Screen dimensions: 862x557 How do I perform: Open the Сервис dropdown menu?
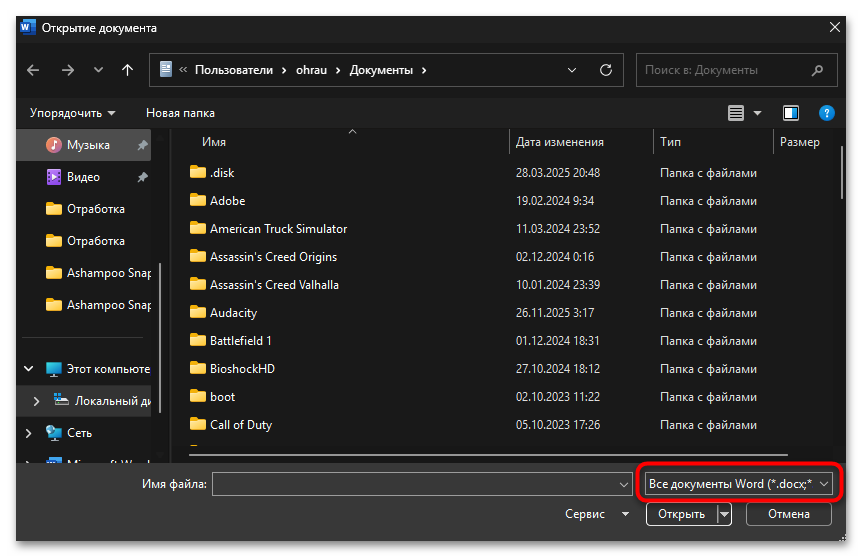[x=596, y=514]
